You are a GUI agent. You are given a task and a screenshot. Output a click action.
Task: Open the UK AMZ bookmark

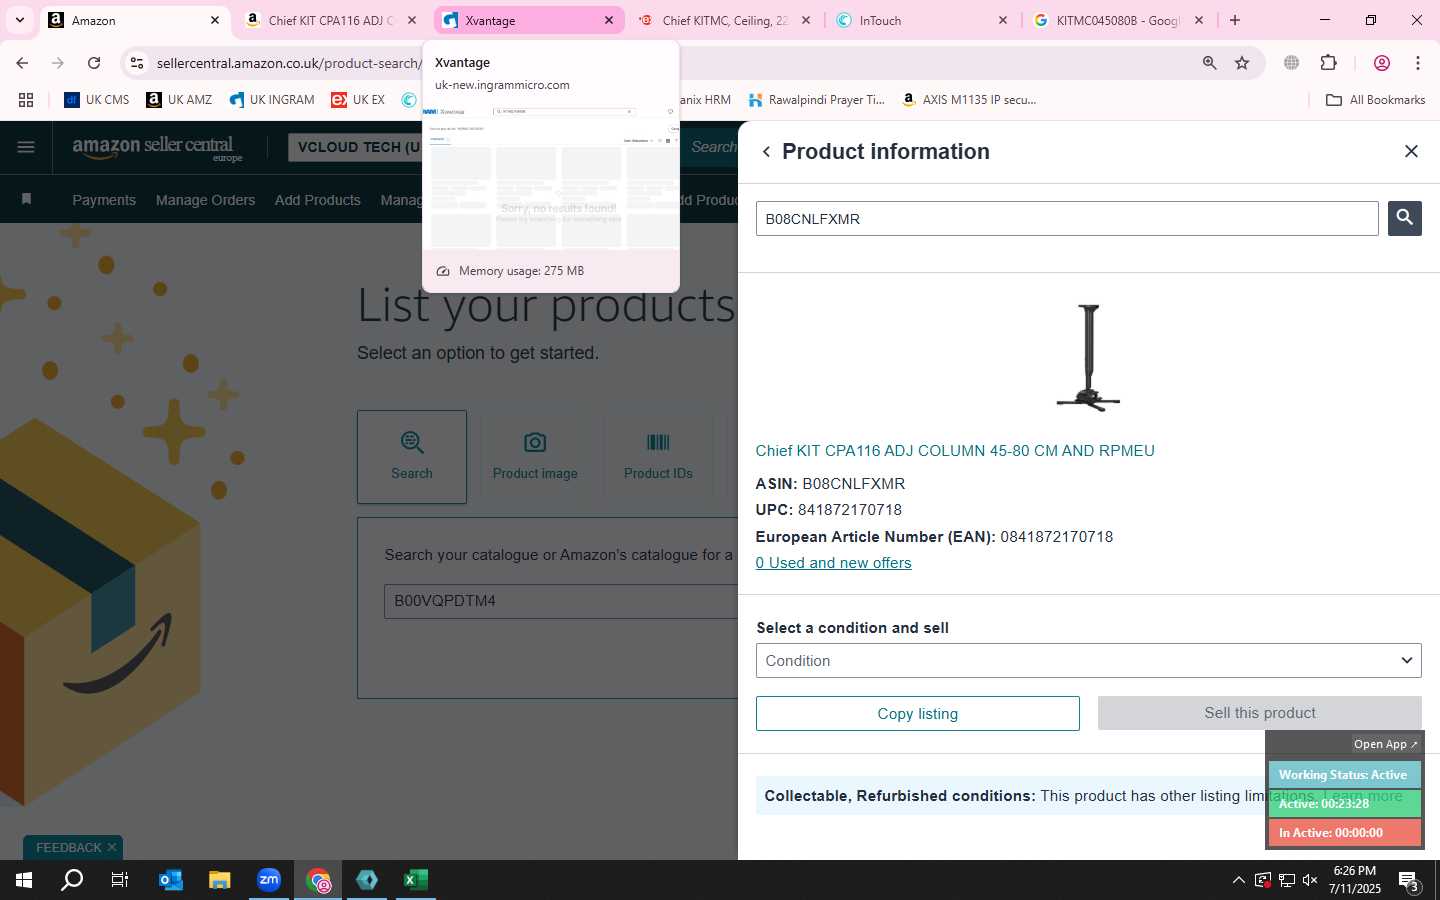click(179, 100)
